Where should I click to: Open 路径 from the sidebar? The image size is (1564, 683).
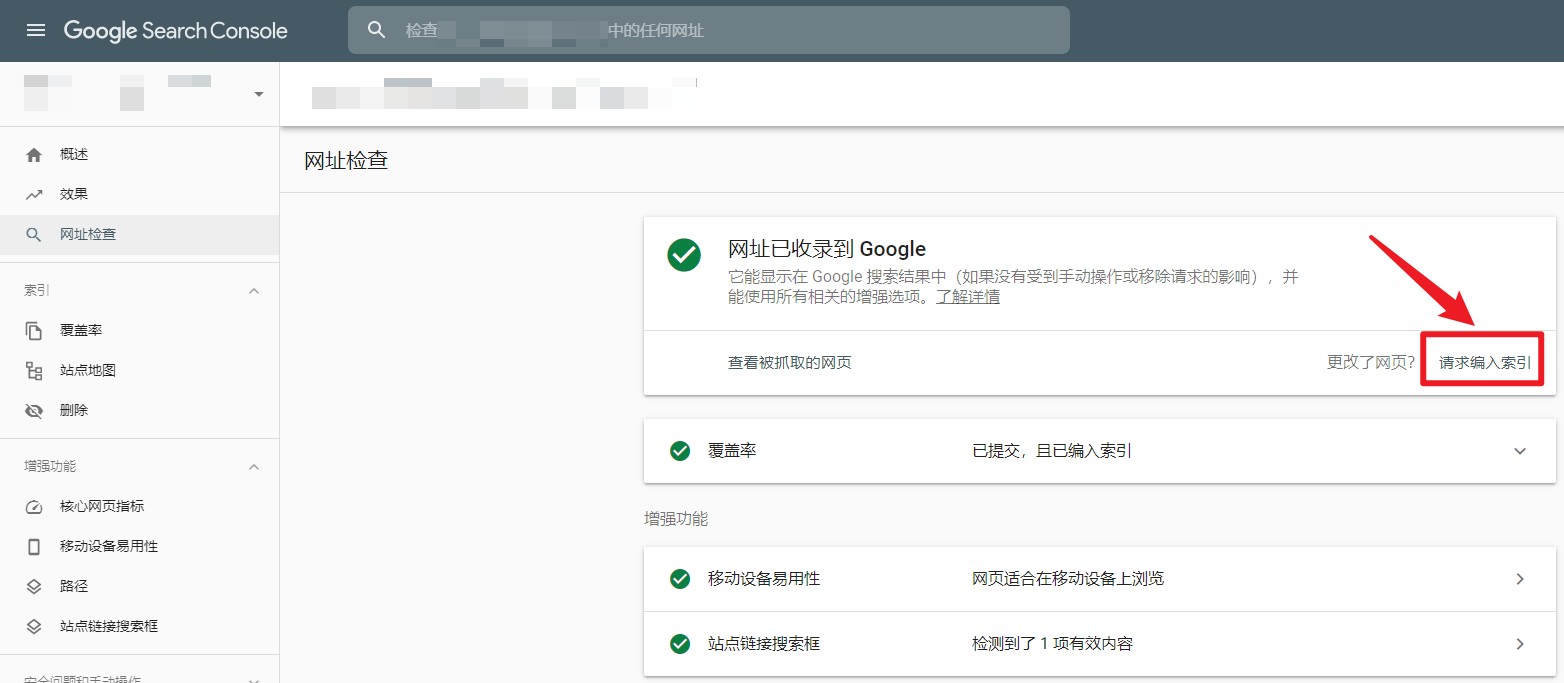tap(140, 587)
